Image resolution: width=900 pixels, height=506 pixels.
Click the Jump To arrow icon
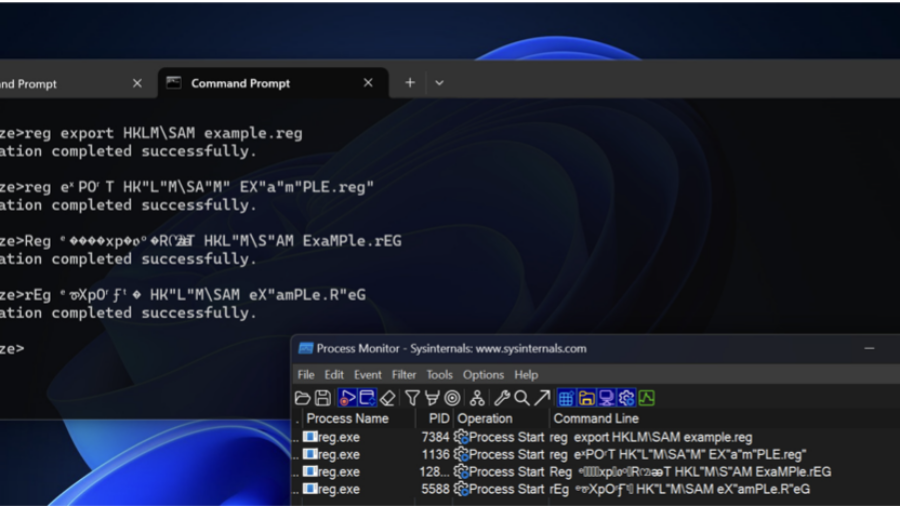542,398
